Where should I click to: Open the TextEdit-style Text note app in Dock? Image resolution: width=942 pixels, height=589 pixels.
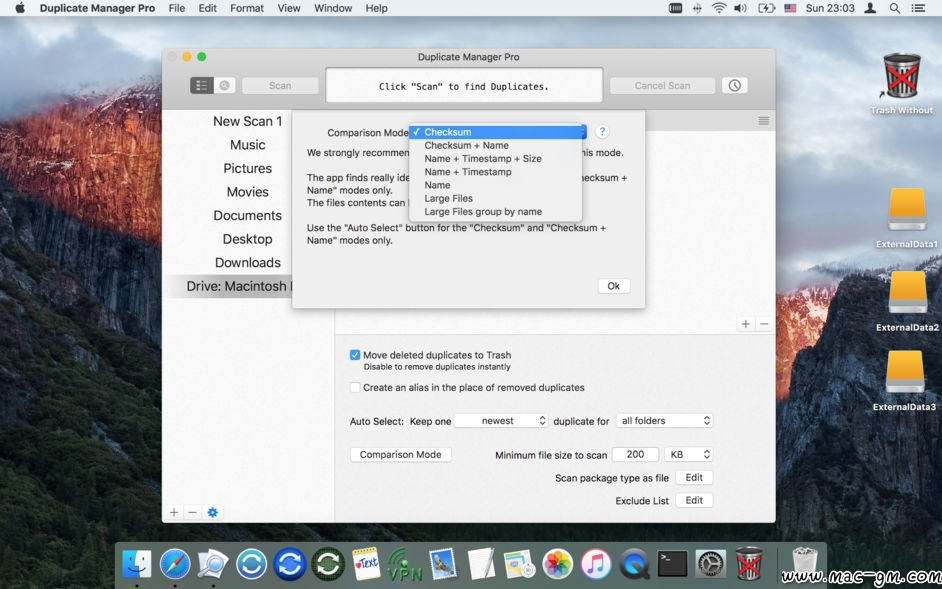[x=366, y=565]
